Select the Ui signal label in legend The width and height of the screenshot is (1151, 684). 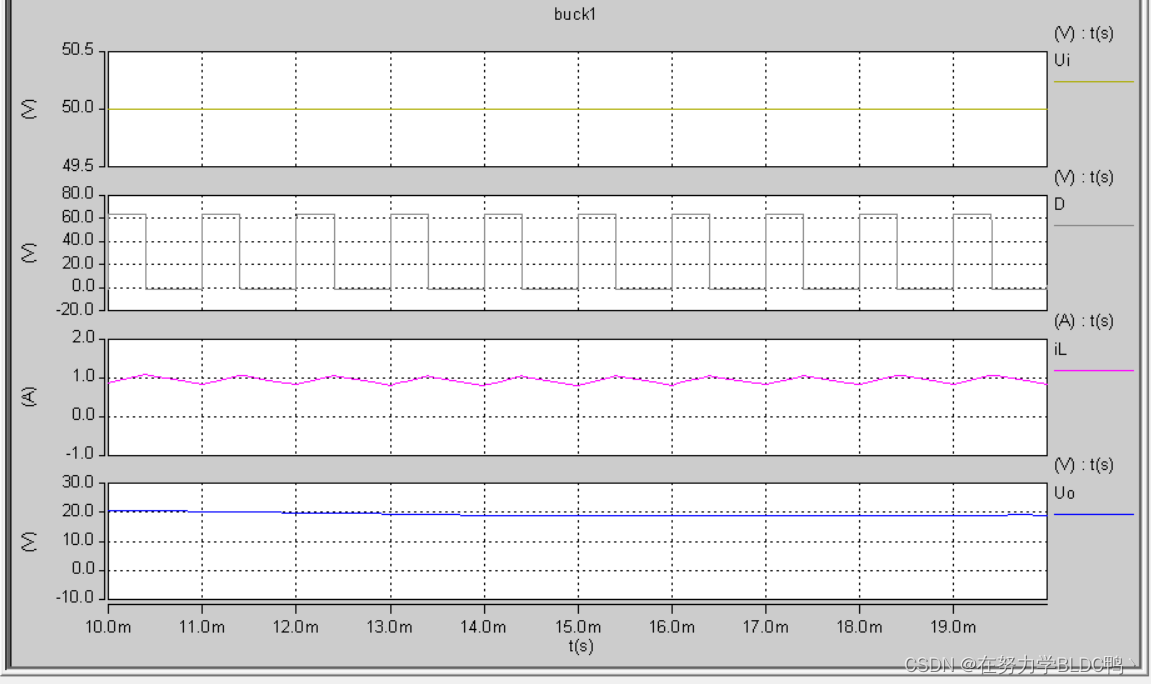(x=1062, y=60)
